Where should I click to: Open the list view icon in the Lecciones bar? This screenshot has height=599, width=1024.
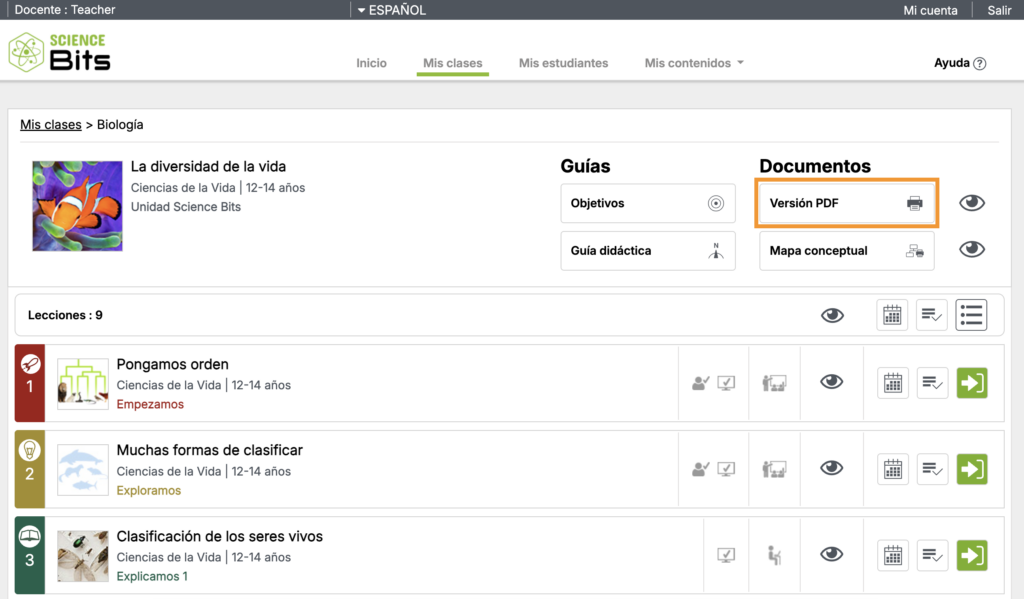(971, 315)
